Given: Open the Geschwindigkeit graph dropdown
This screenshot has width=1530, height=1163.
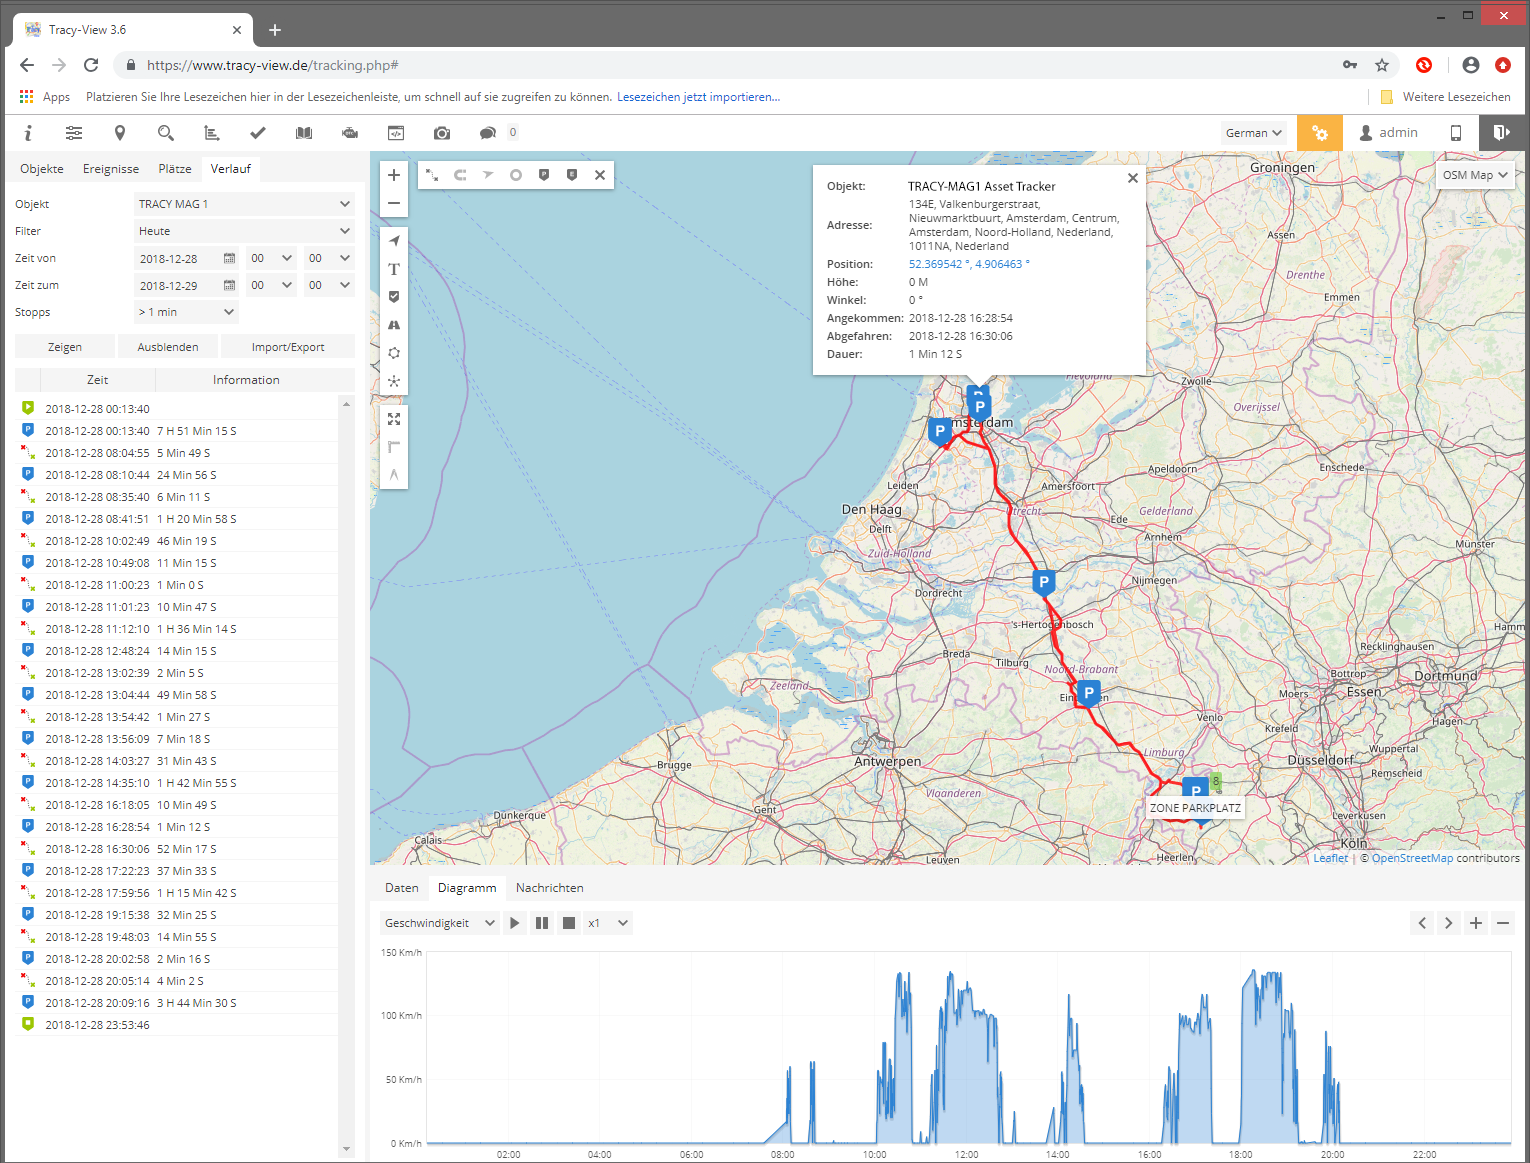Looking at the screenshot, I should 439,923.
